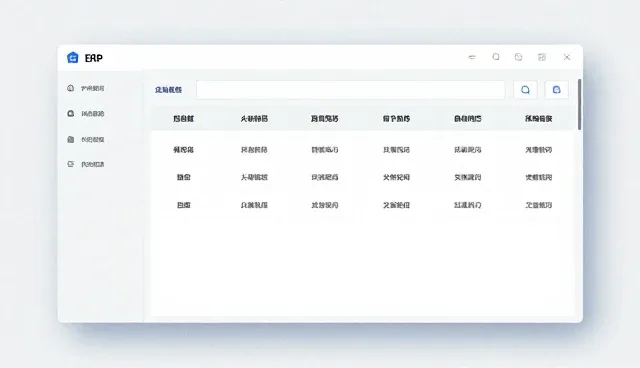The image size is (640, 368).
Task: Open the second sidebar menu item
Action: tap(86, 113)
